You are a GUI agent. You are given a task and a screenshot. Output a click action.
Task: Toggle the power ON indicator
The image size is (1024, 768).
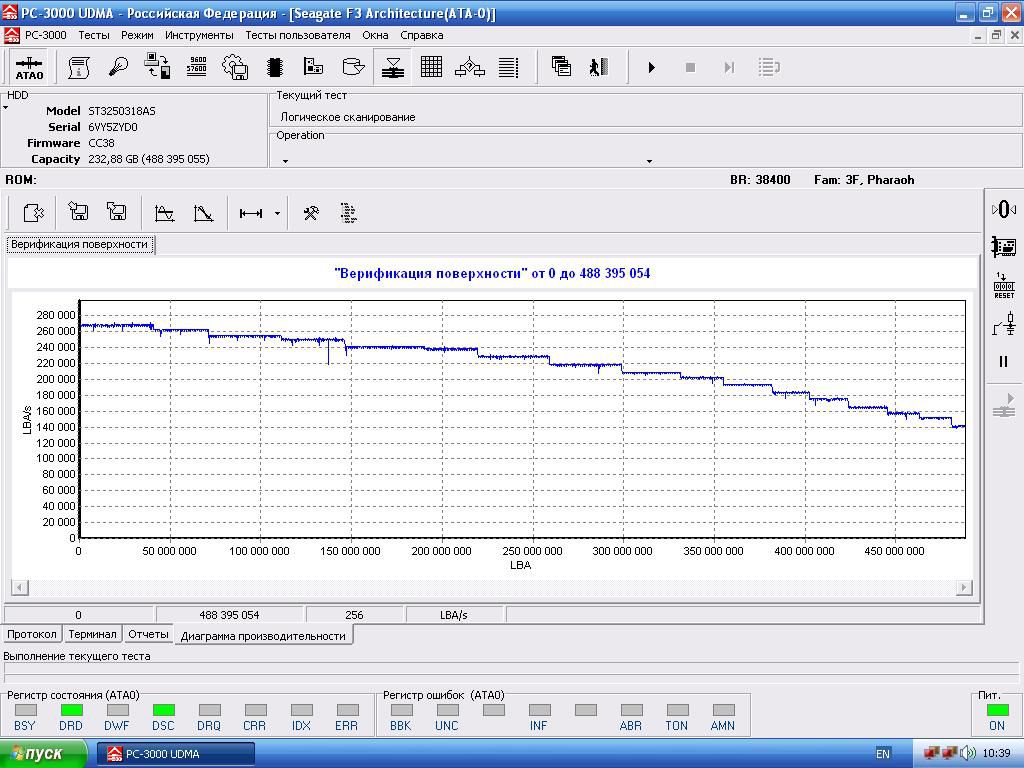pyautogui.click(x=997, y=710)
